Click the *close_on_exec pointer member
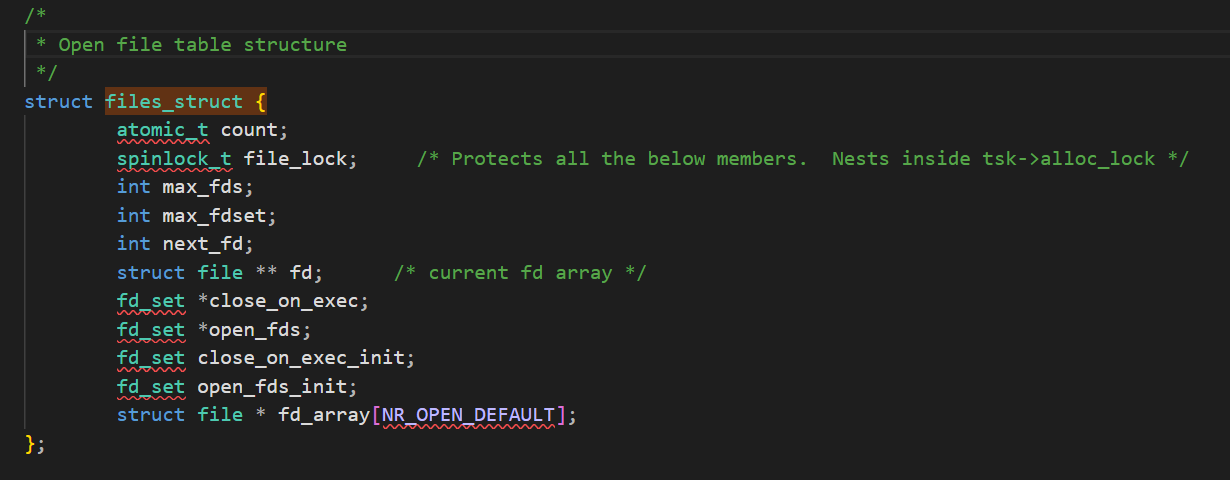 [283, 300]
